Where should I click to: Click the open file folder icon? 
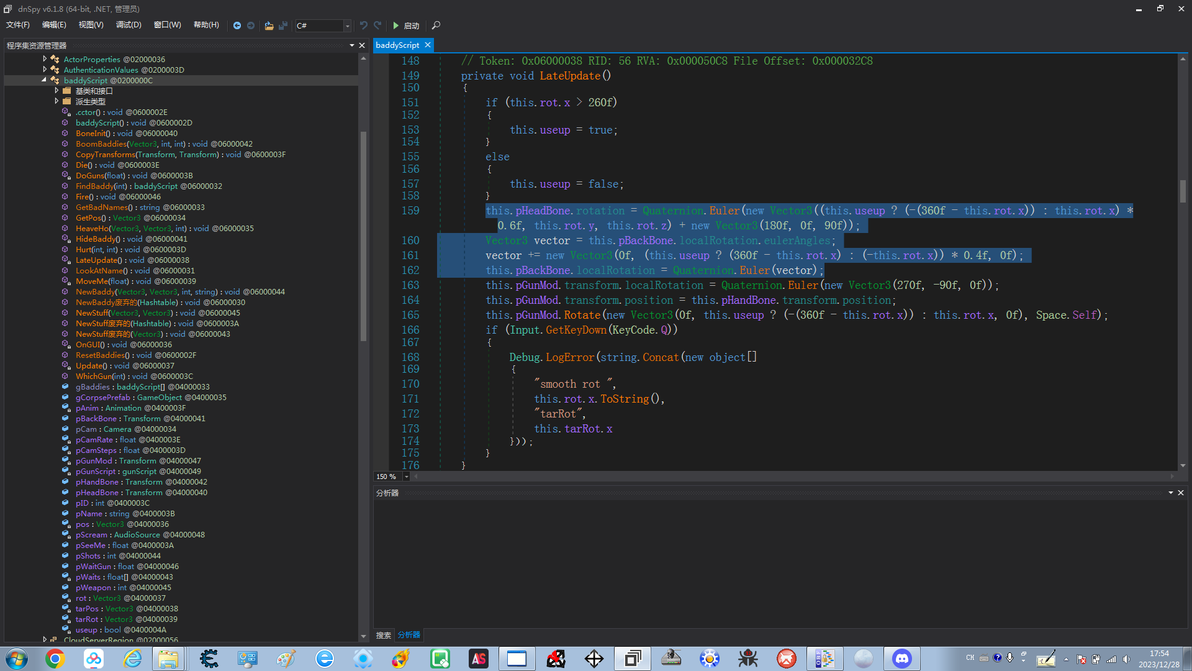coord(269,25)
